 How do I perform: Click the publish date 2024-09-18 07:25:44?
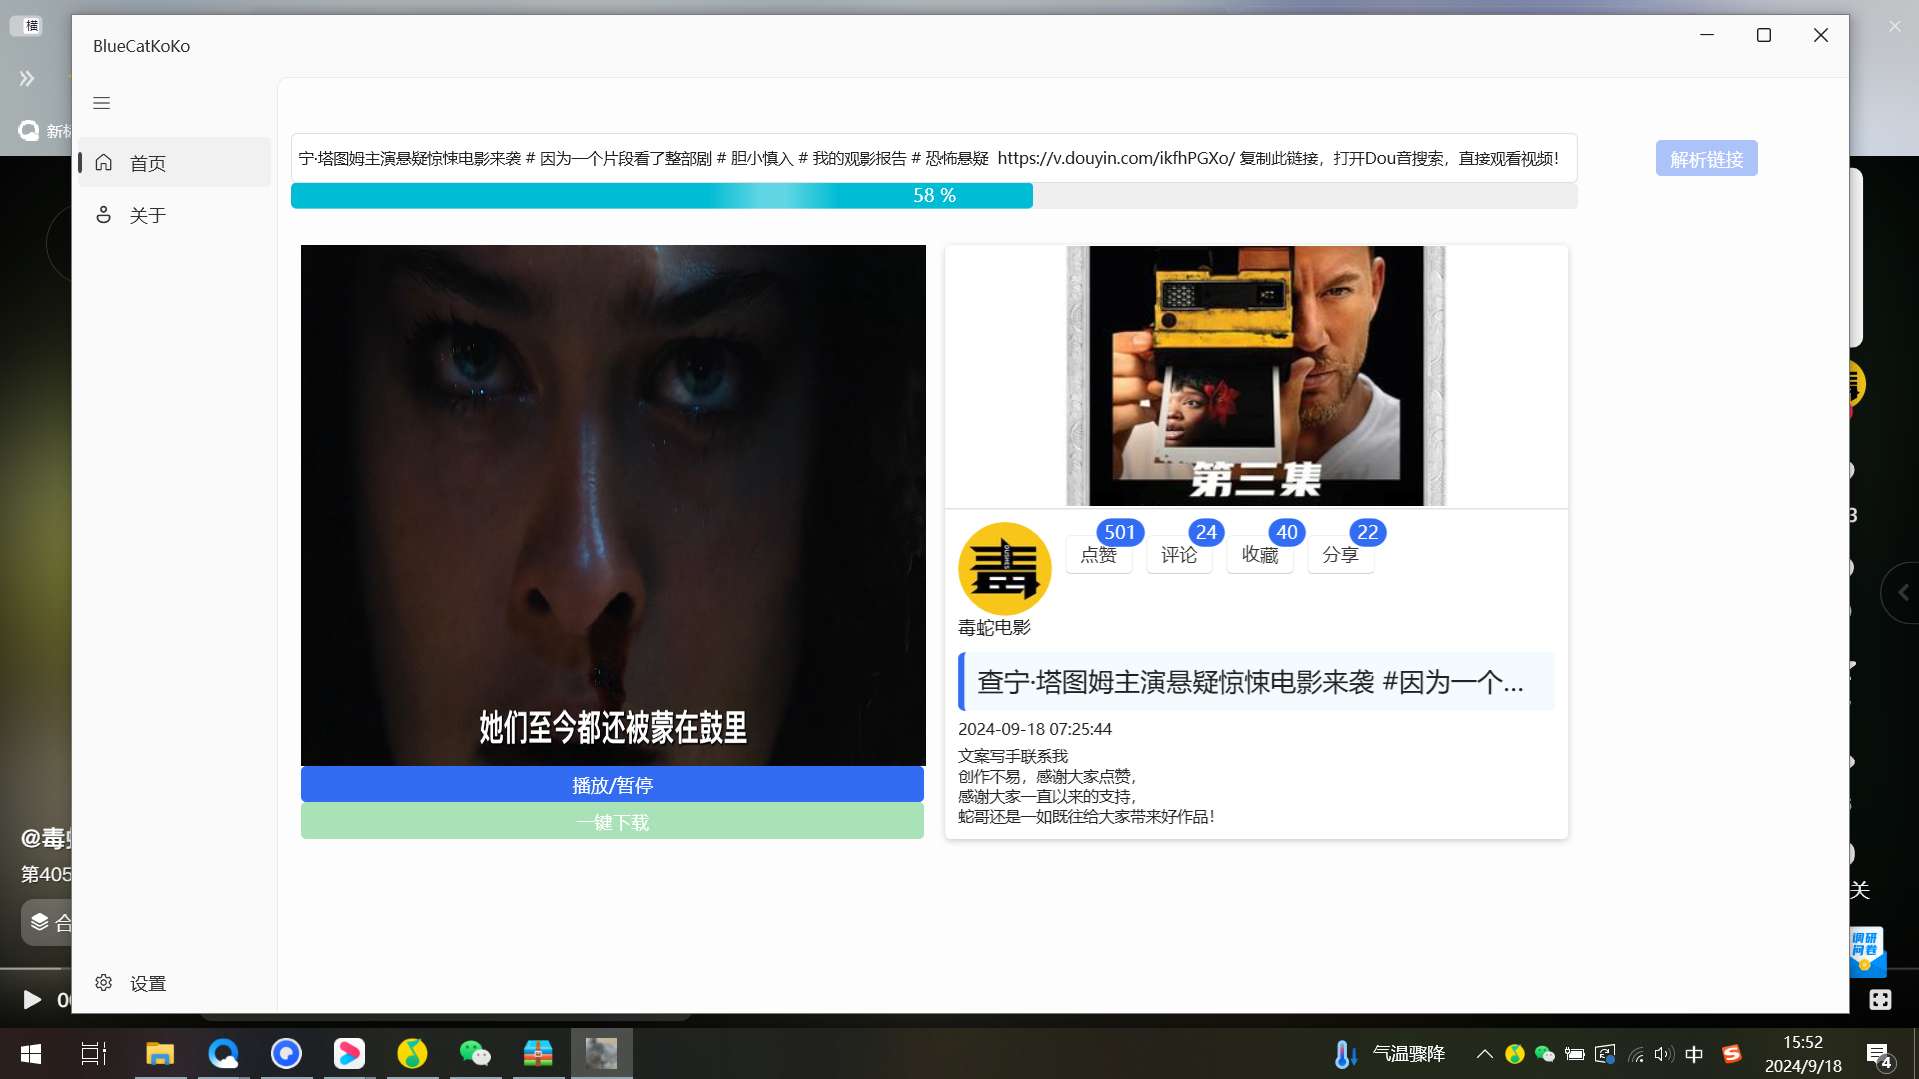pos(1035,729)
